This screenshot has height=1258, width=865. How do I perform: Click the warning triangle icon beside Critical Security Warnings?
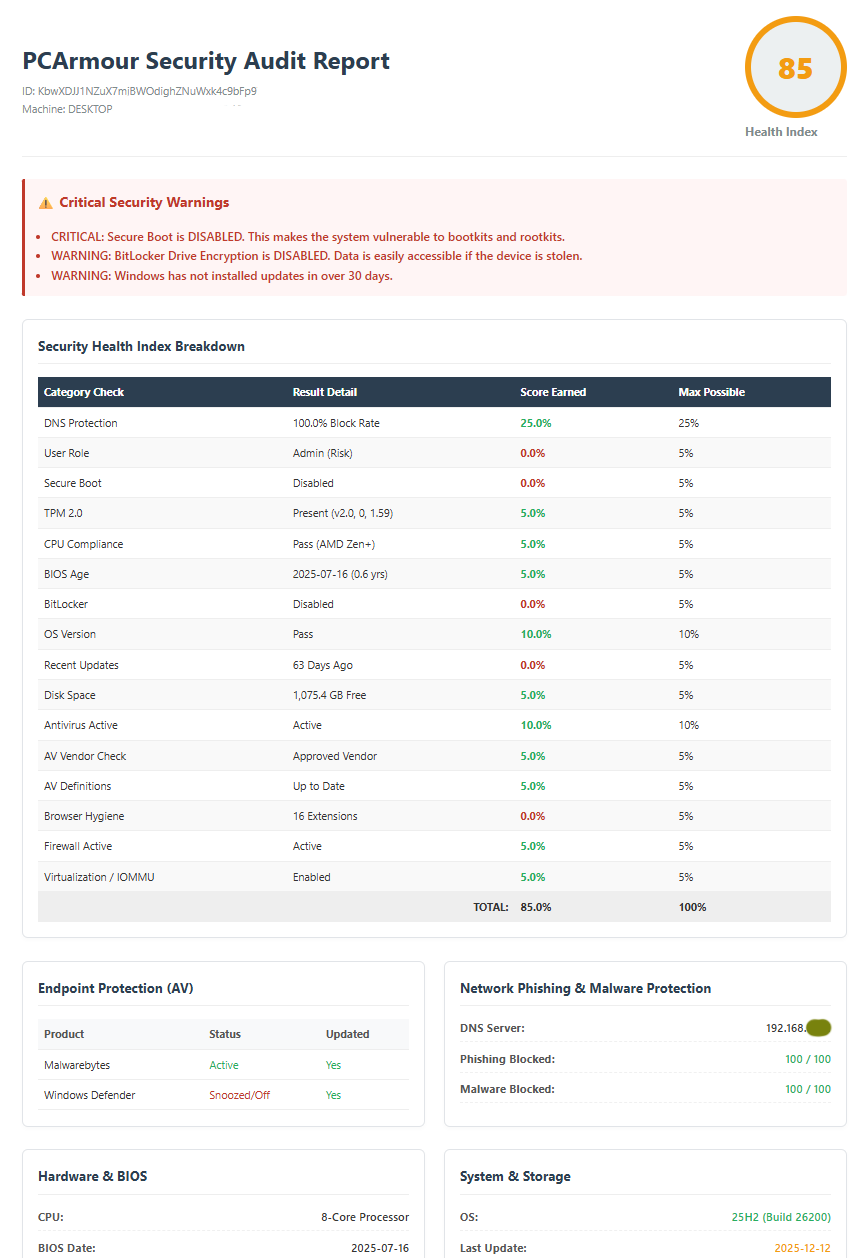point(45,202)
